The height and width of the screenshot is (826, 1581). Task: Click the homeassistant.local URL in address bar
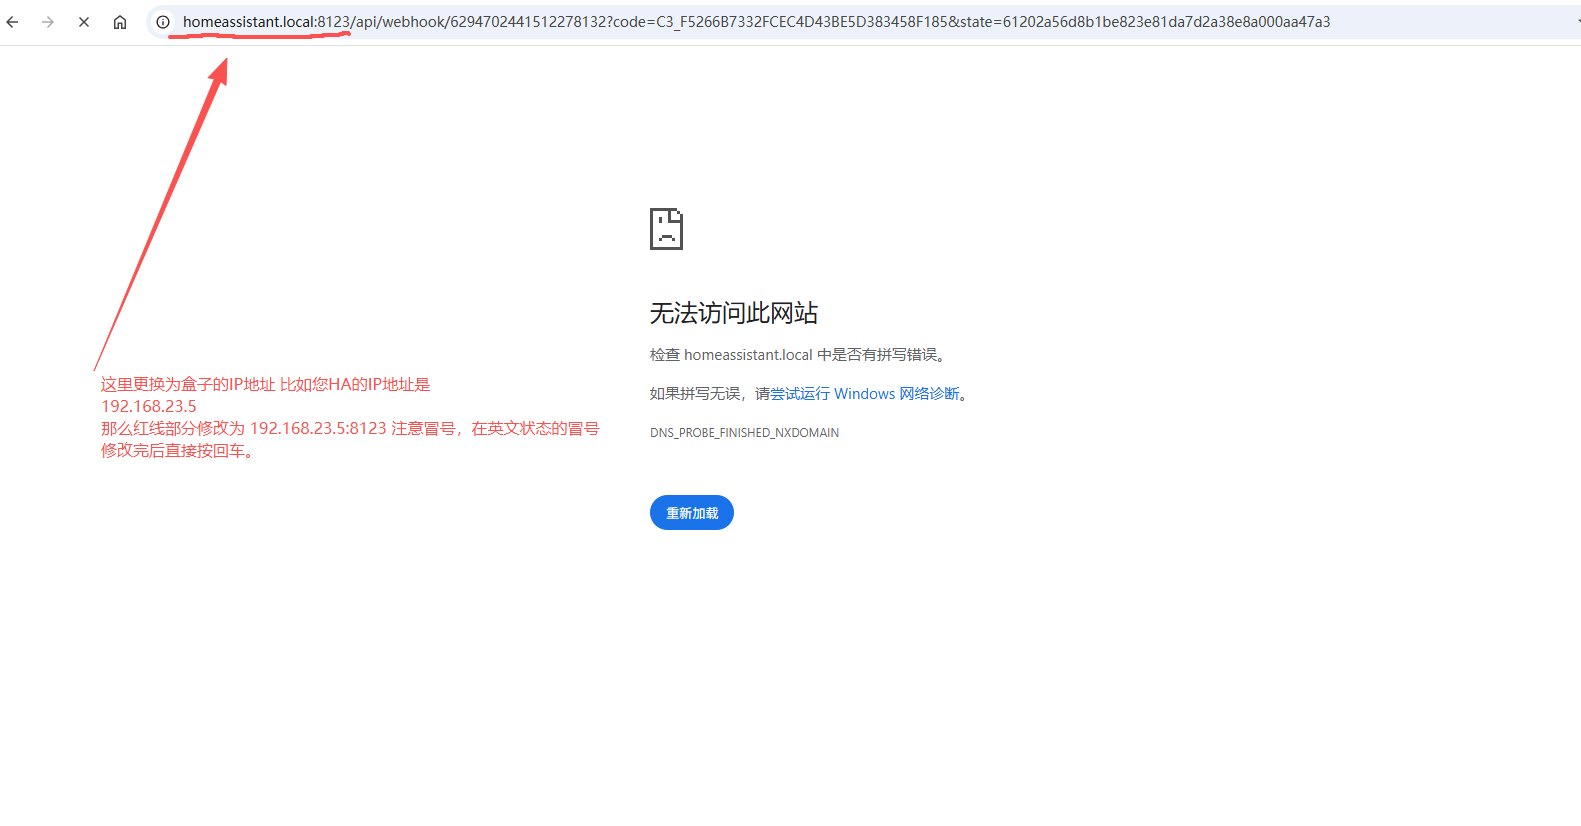tap(756, 22)
